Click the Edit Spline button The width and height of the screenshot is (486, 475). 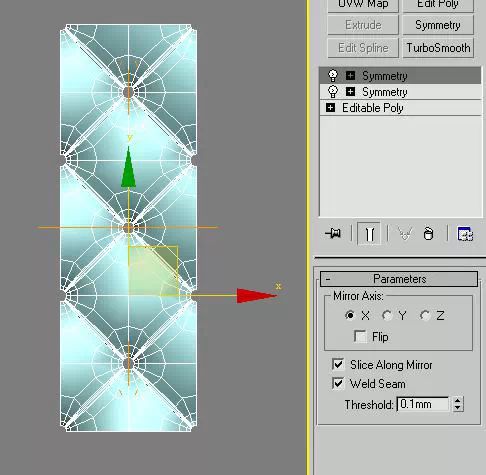(363, 48)
